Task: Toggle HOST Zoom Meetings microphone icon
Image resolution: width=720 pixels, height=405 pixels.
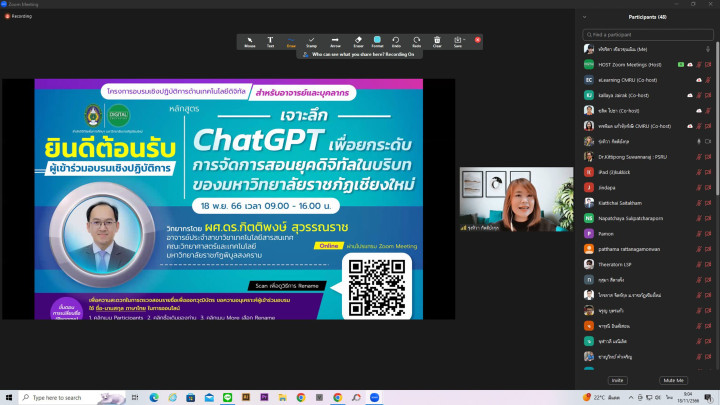Action: 699,65
